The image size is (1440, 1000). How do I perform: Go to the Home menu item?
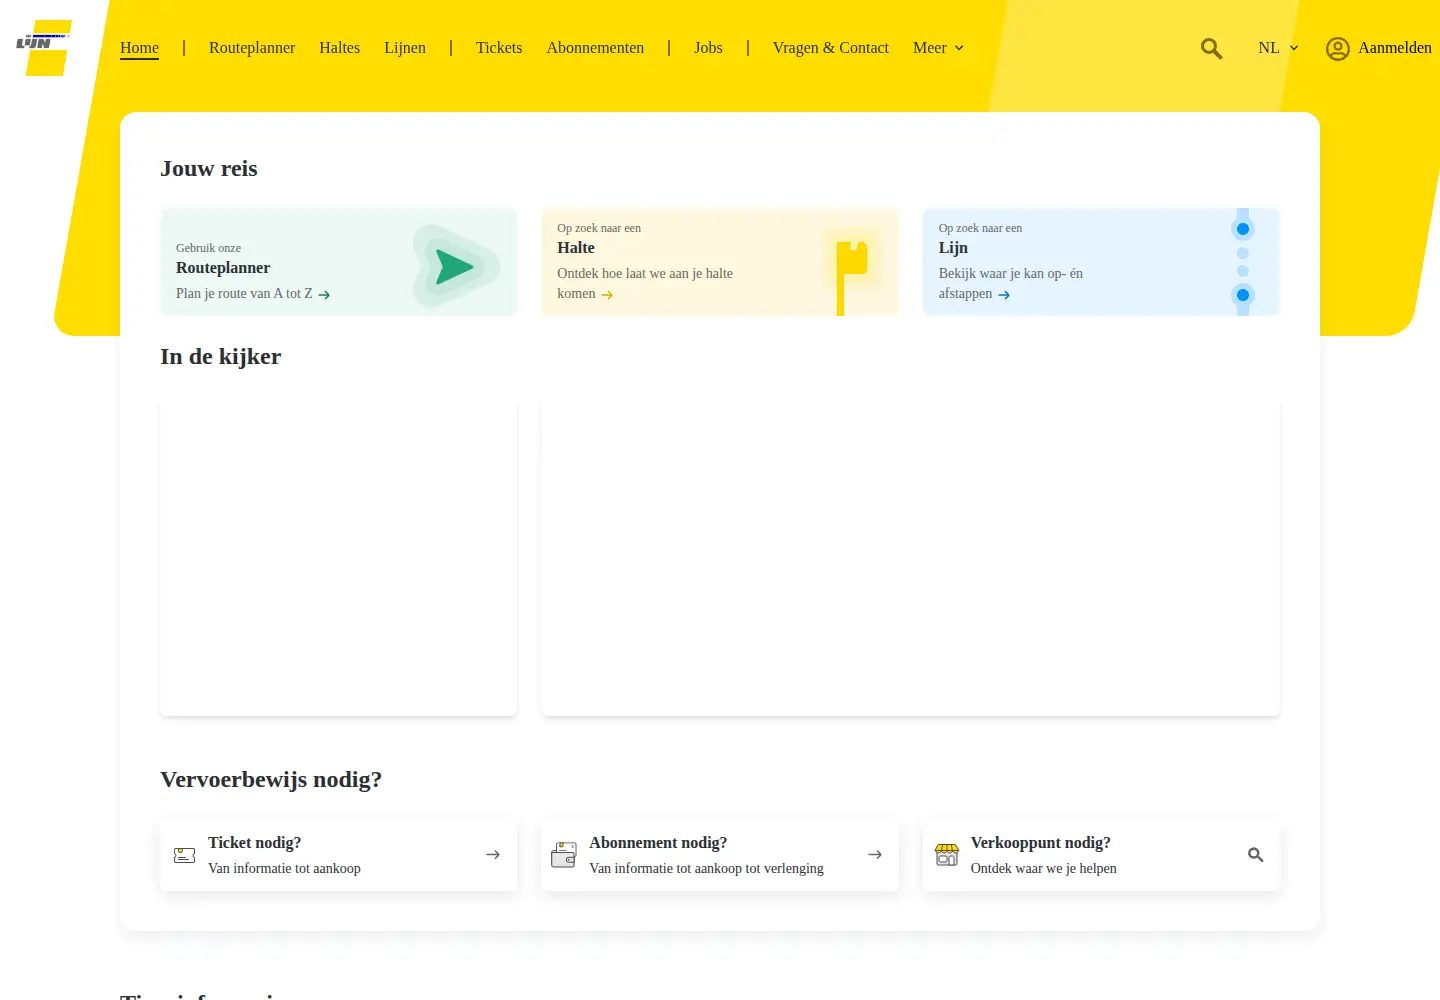[x=139, y=48]
